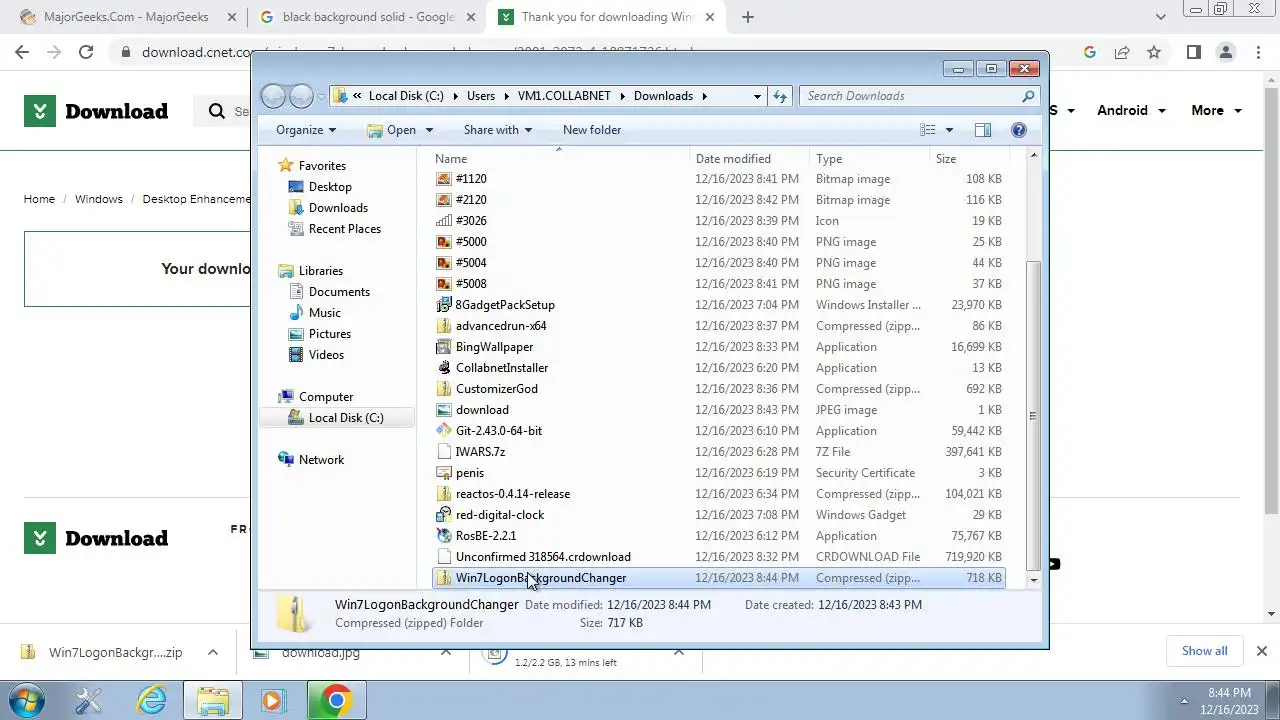Click file list vertical scrollbar
The image size is (1280, 720).
pyautogui.click(x=1034, y=416)
